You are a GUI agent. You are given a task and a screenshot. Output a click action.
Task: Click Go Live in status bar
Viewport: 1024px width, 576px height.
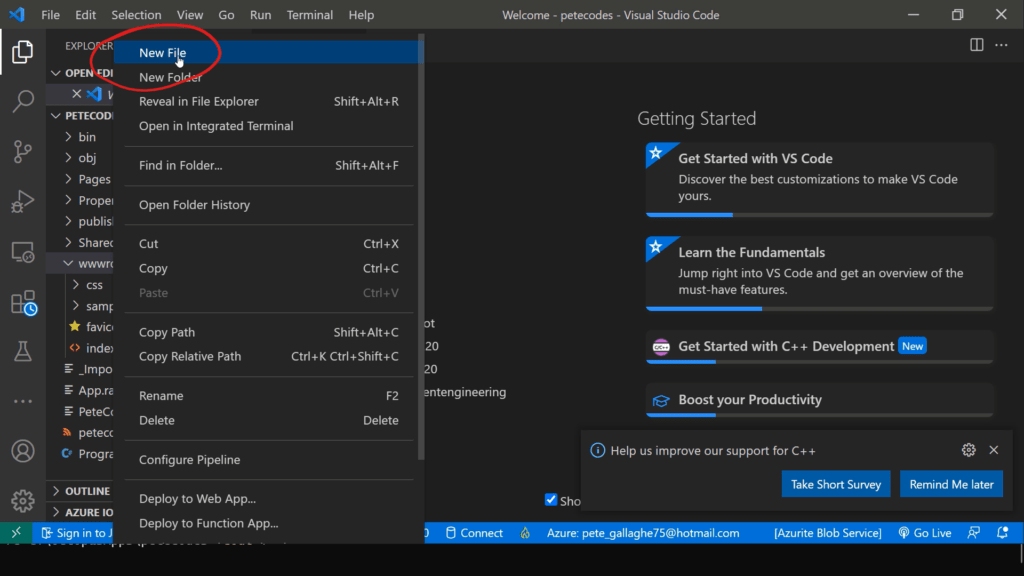925,533
